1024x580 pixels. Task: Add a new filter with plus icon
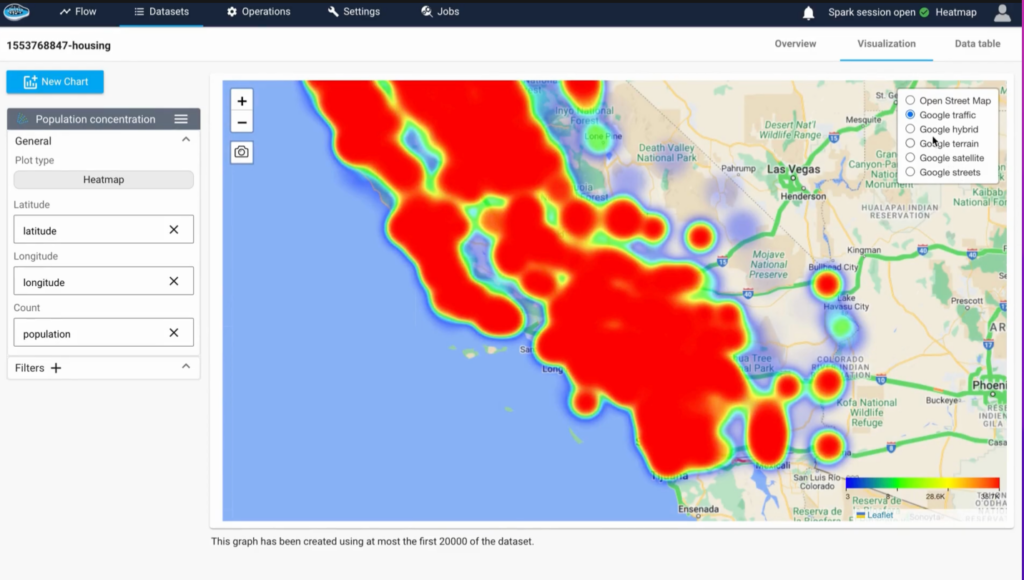tap(56, 368)
